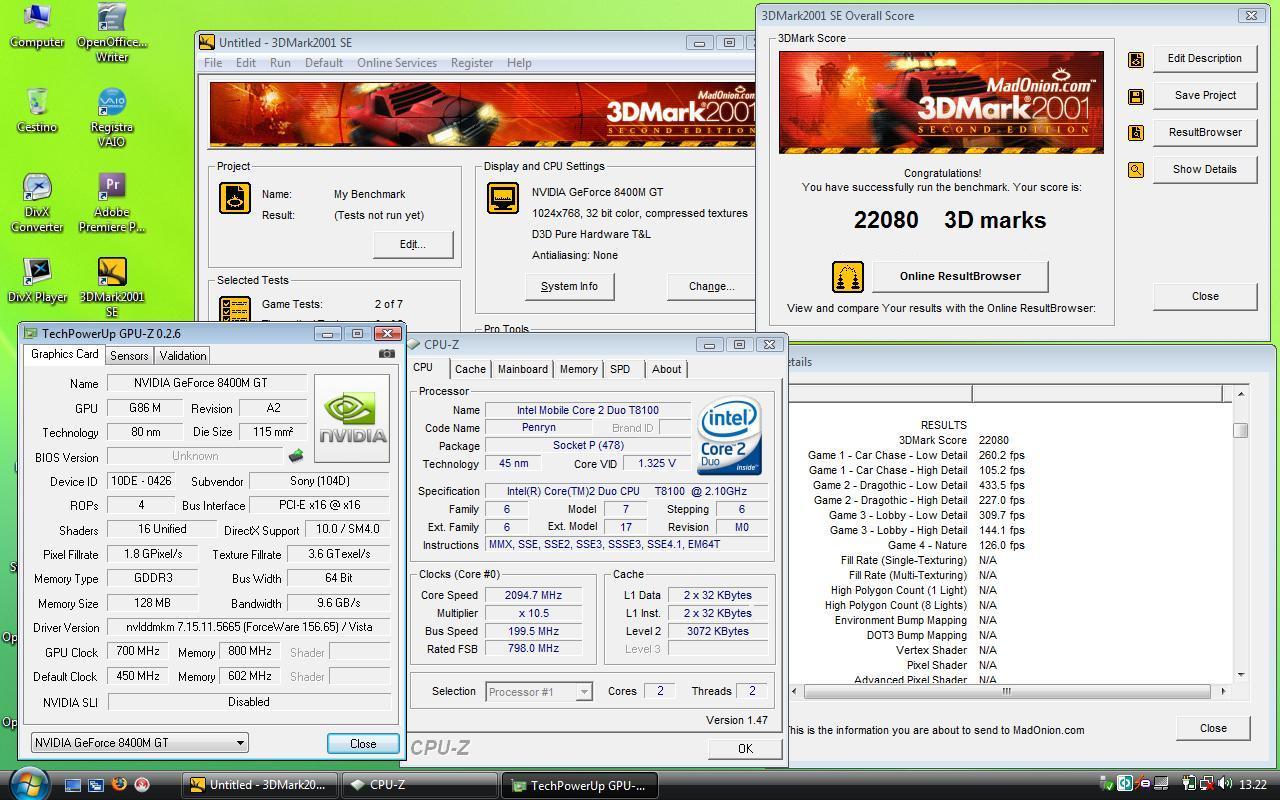Click the icon beside Edit Description button
The image size is (1280, 800).
tap(1136, 59)
